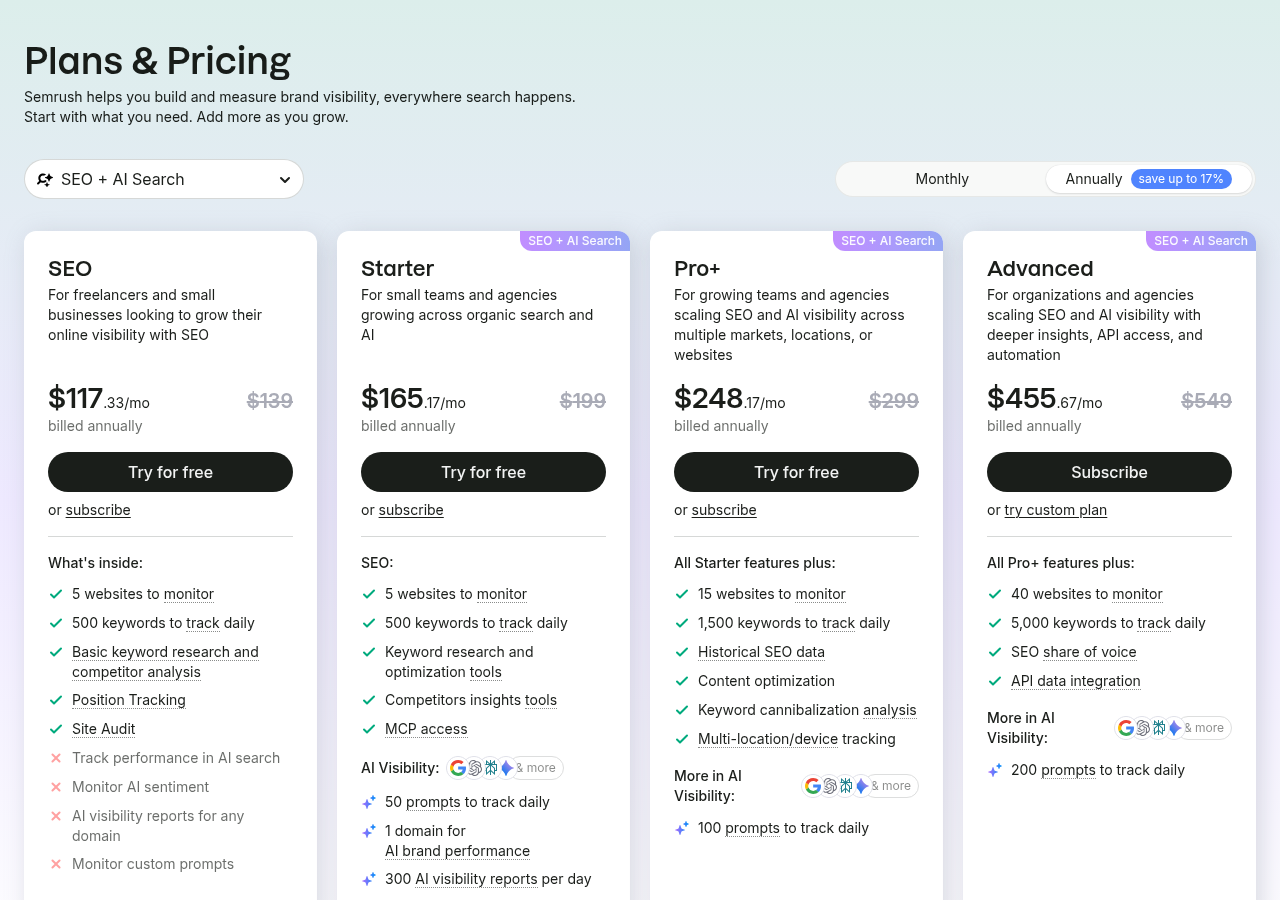Viewport: 1280px width, 900px height.
Task: Click 'monitor' in 15 websites to monitor
Action: click(821, 594)
